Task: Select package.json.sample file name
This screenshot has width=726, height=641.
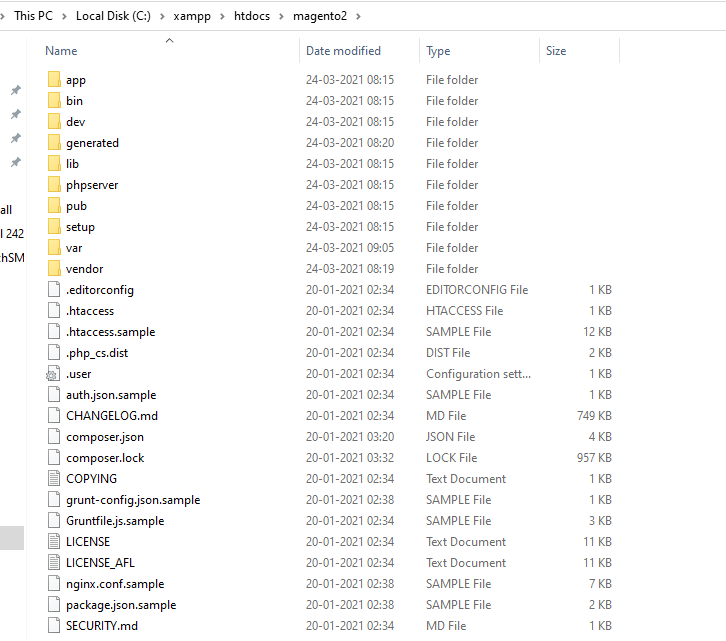Action: click(x=121, y=605)
